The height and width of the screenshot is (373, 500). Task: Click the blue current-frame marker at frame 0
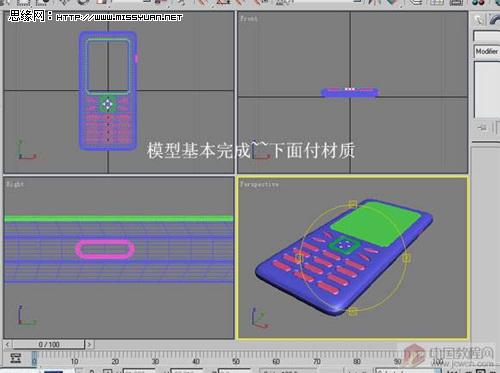coord(34,359)
